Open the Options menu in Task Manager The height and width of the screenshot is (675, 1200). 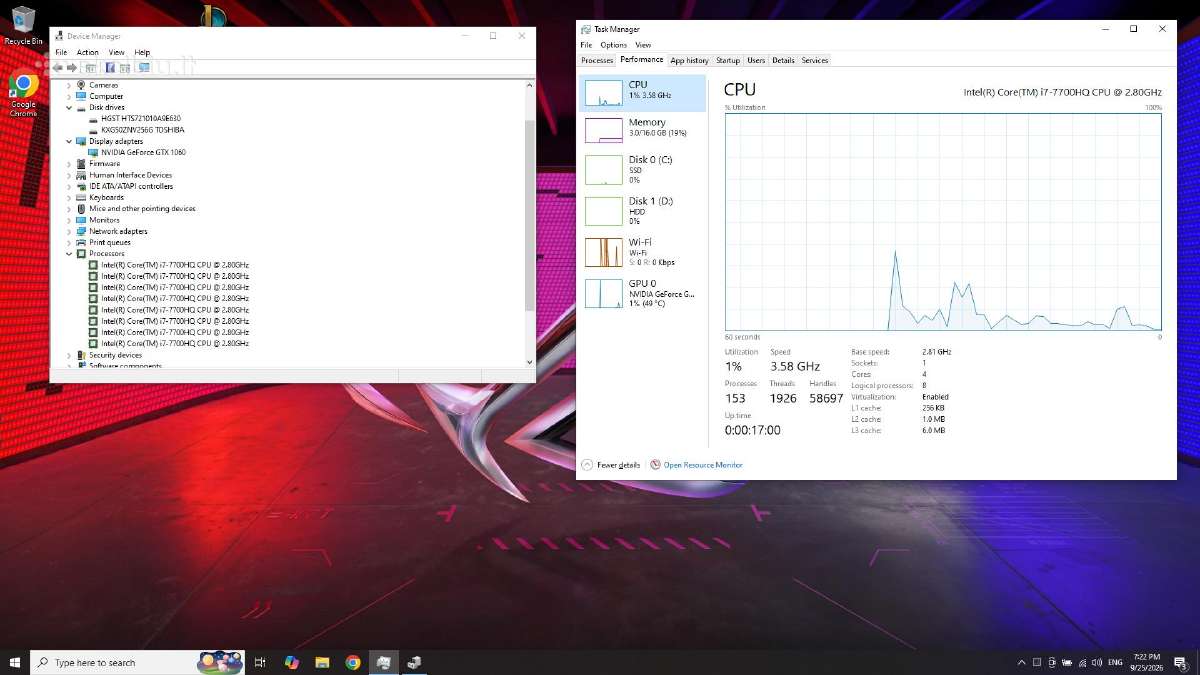pos(614,45)
